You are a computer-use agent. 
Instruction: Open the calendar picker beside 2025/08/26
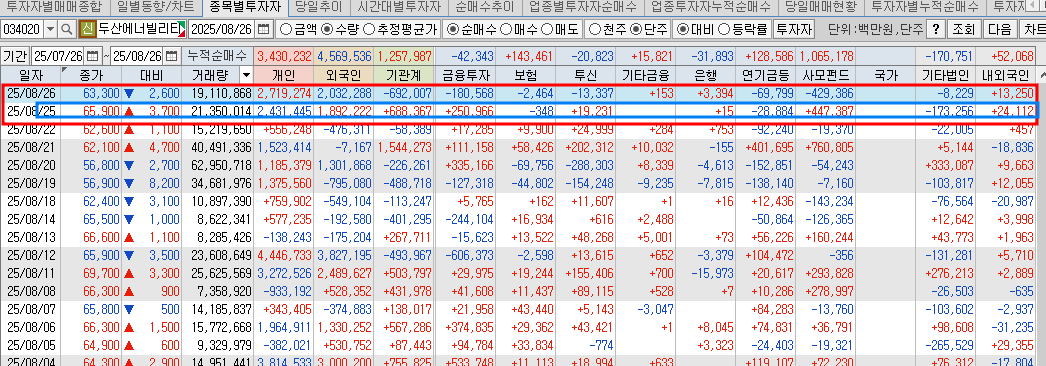264,29
